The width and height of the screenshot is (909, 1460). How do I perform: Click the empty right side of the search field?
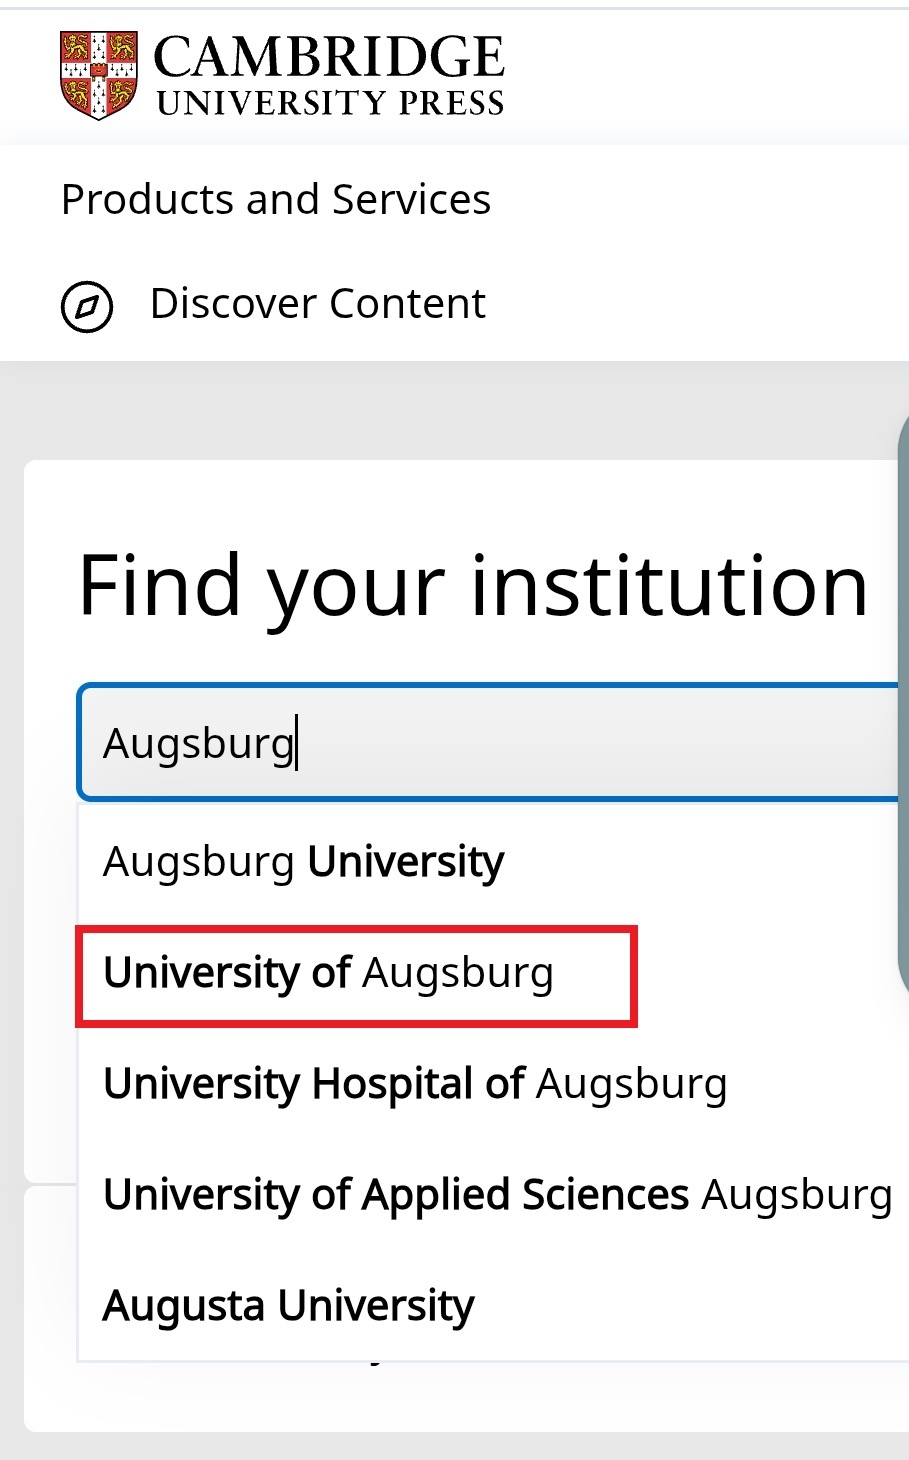(x=700, y=743)
